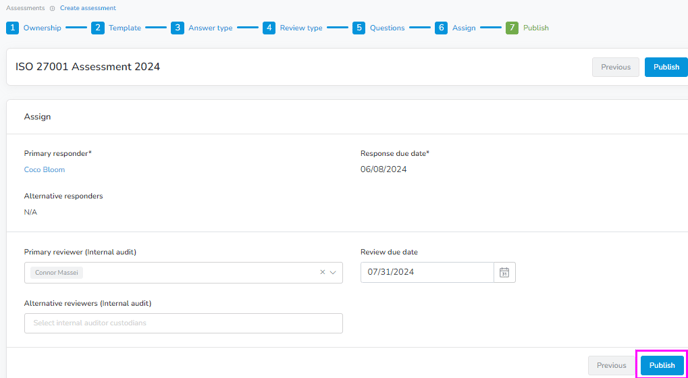Click the step 2 Template number icon
The height and width of the screenshot is (378, 688).
click(x=98, y=28)
